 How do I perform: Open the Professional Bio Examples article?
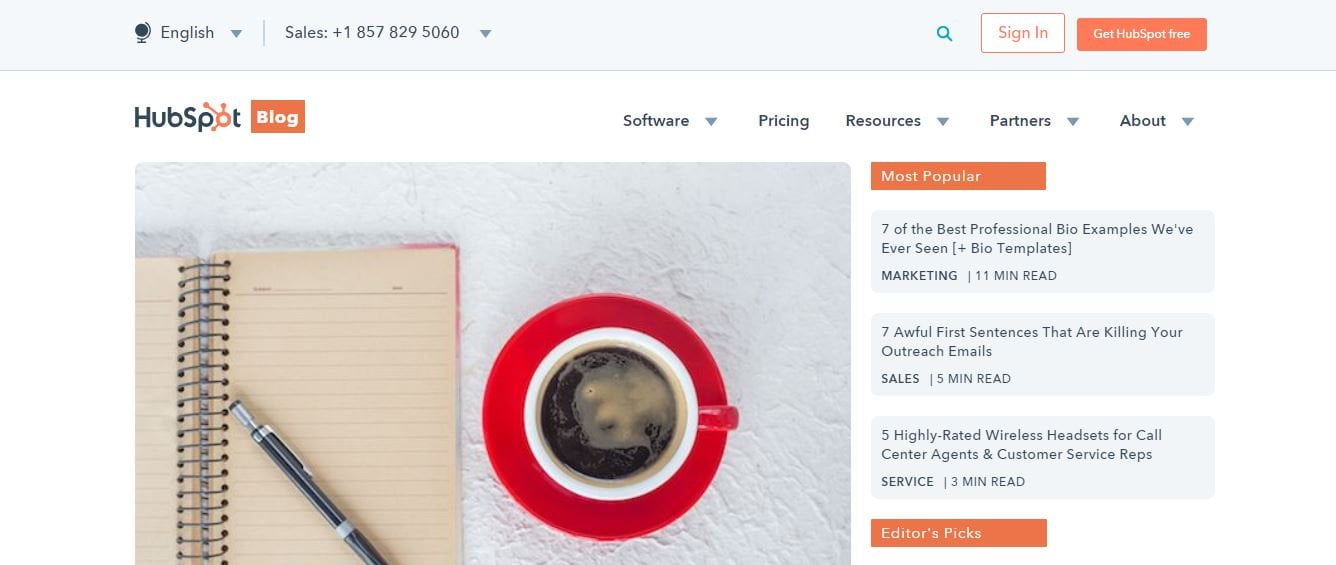(1037, 238)
